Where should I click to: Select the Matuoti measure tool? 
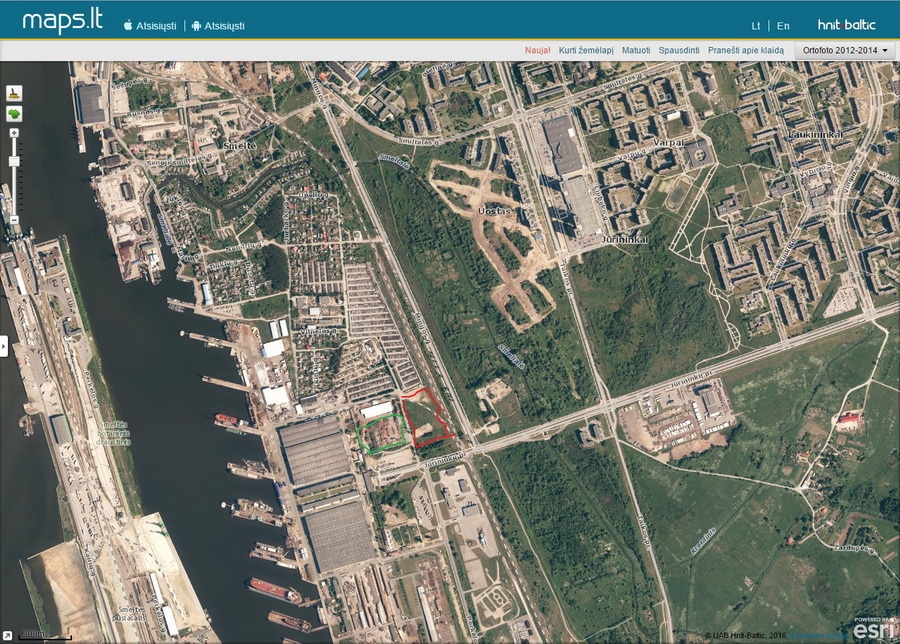tap(635, 50)
